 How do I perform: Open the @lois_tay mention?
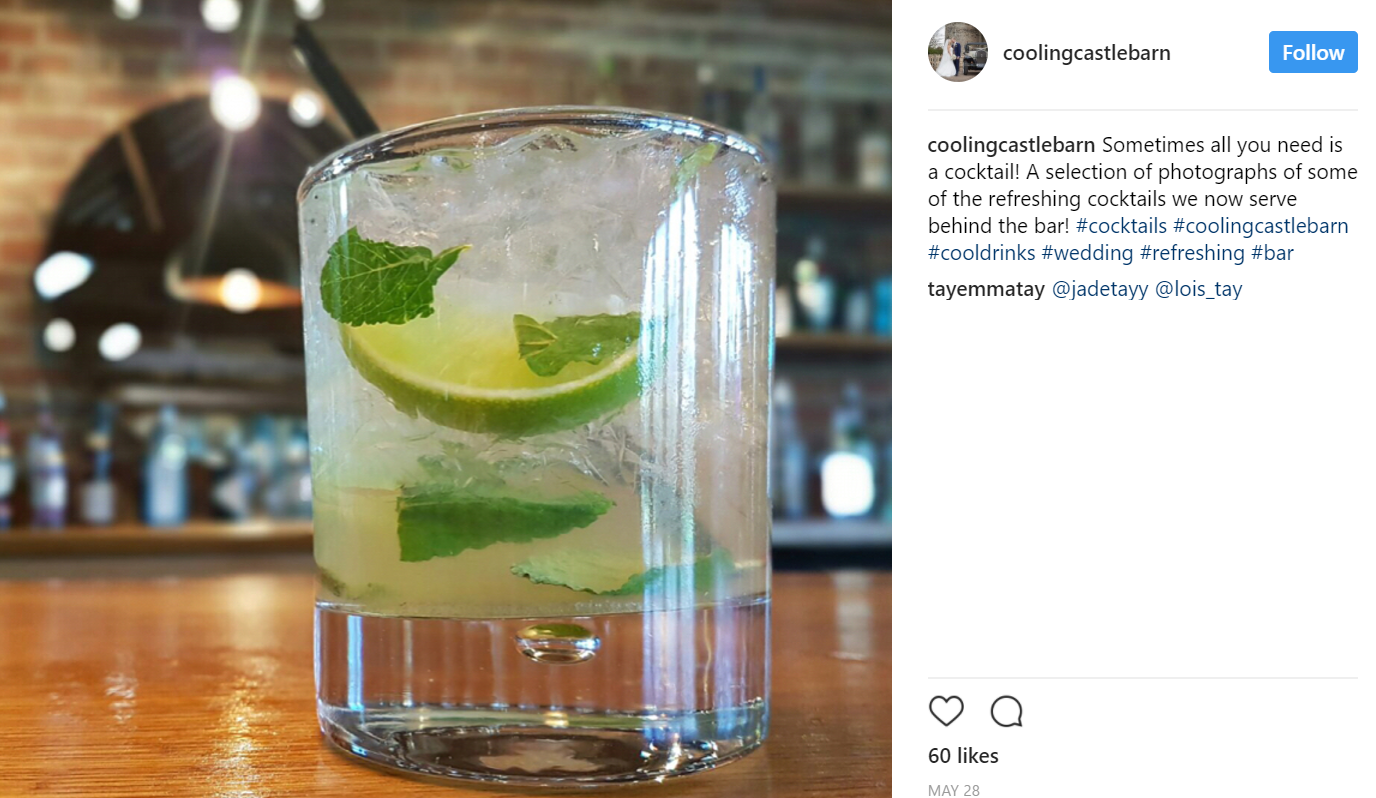pos(1198,290)
